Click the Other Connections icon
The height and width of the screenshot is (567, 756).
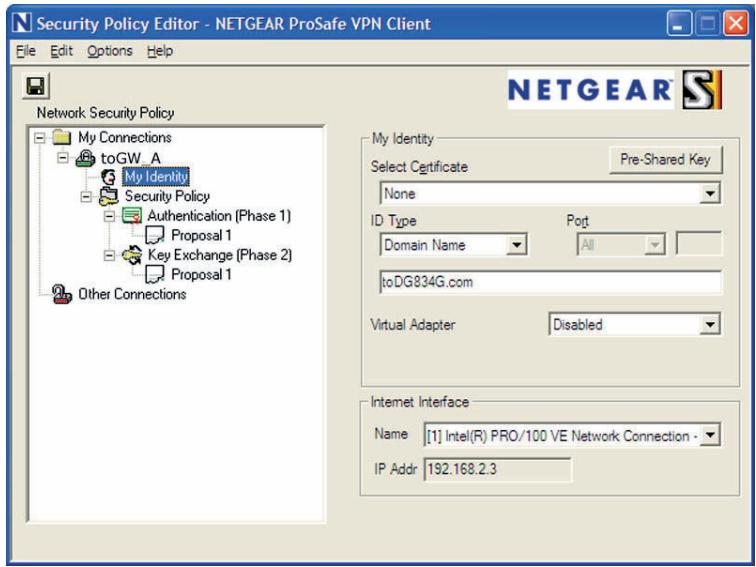62,294
